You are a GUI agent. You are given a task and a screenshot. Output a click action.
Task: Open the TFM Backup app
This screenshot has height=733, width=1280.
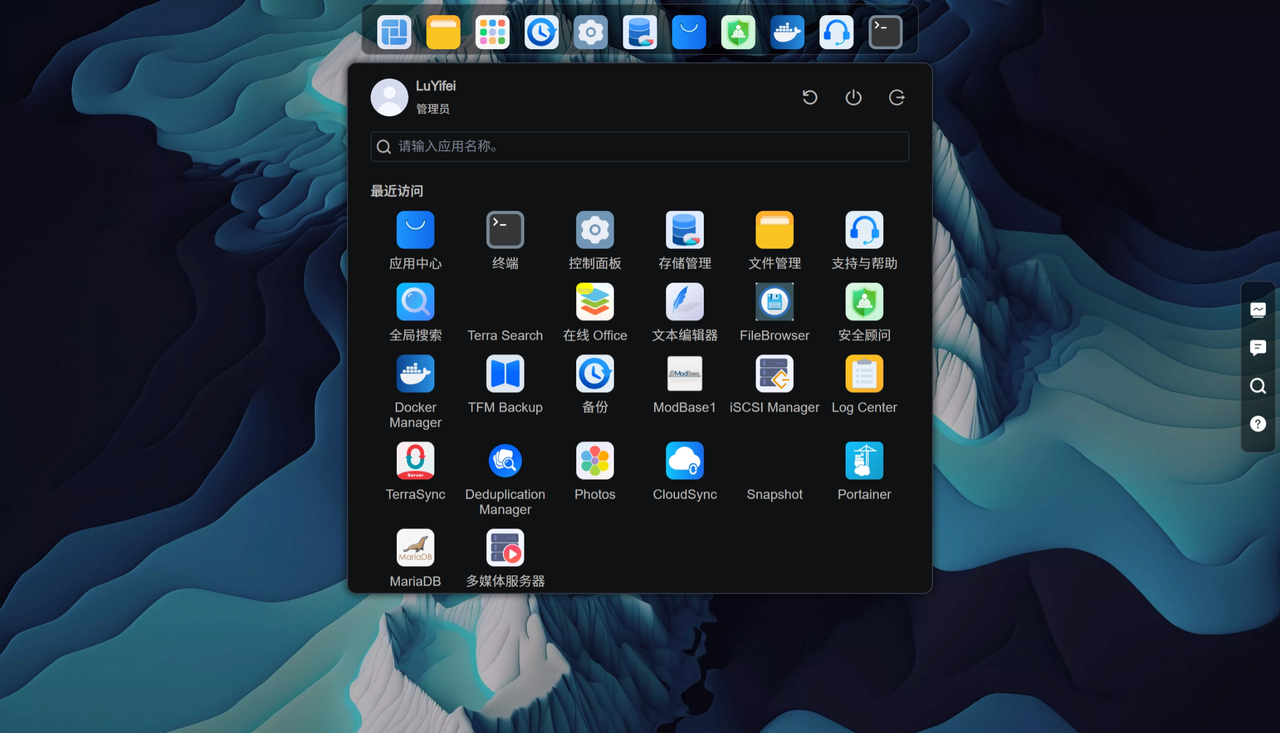(x=505, y=374)
